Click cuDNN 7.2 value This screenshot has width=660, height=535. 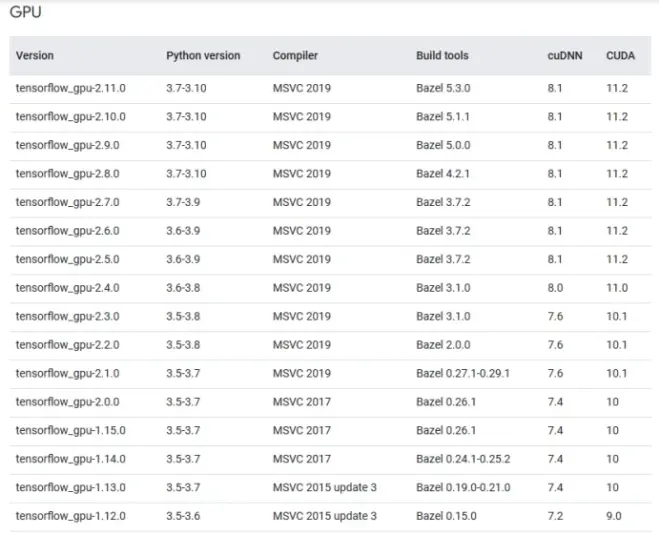[555, 516]
